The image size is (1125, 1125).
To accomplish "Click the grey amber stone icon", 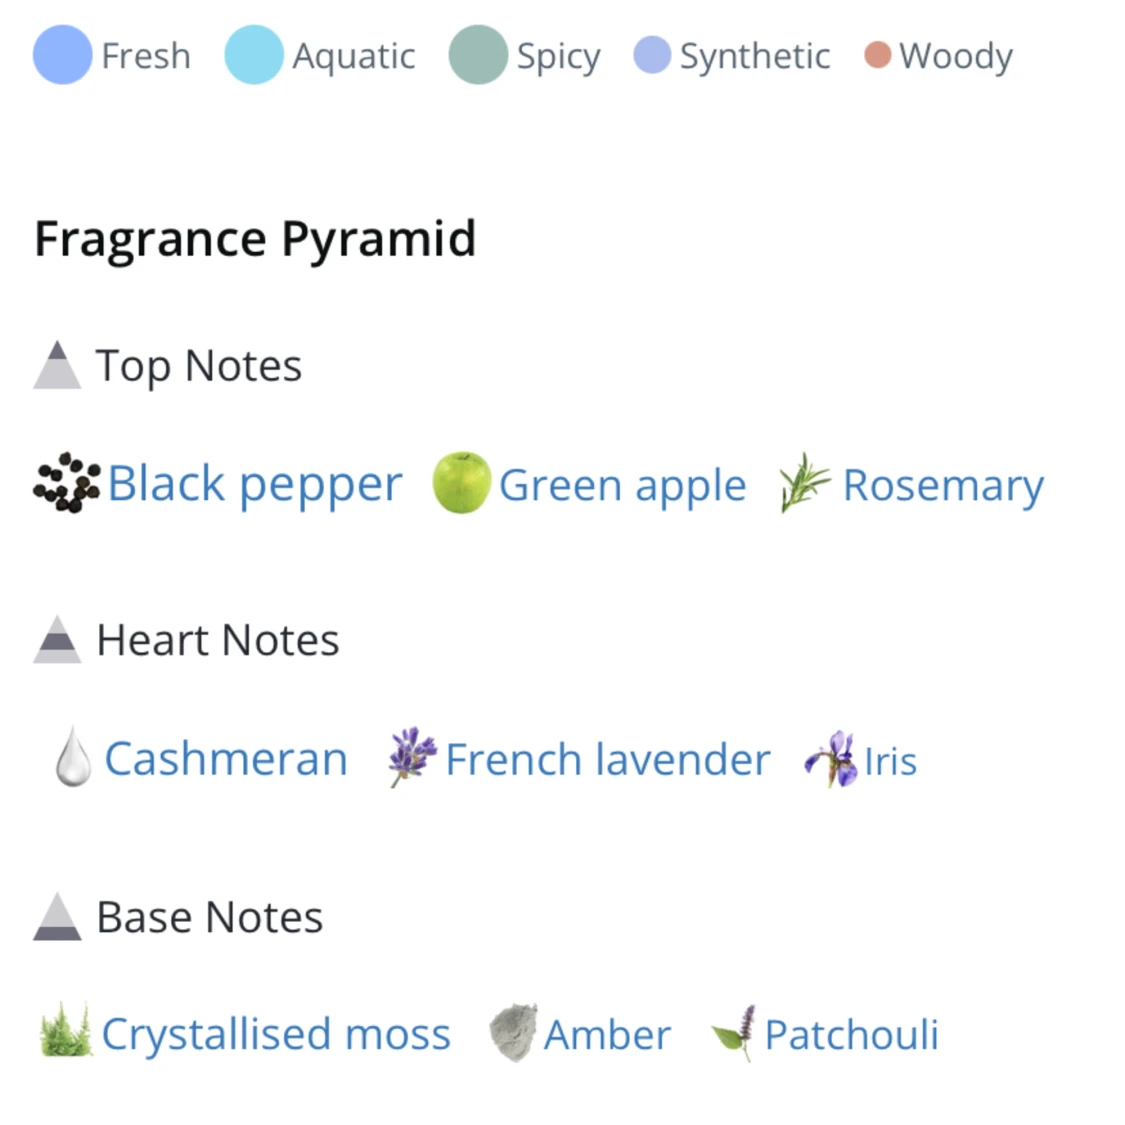I will [x=513, y=1032].
